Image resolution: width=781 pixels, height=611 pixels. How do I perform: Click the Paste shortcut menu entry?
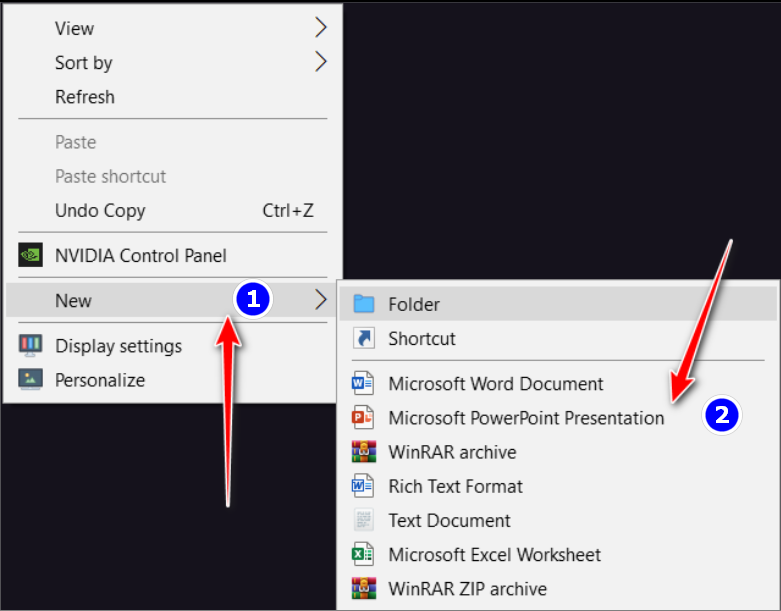coord(110,177)
